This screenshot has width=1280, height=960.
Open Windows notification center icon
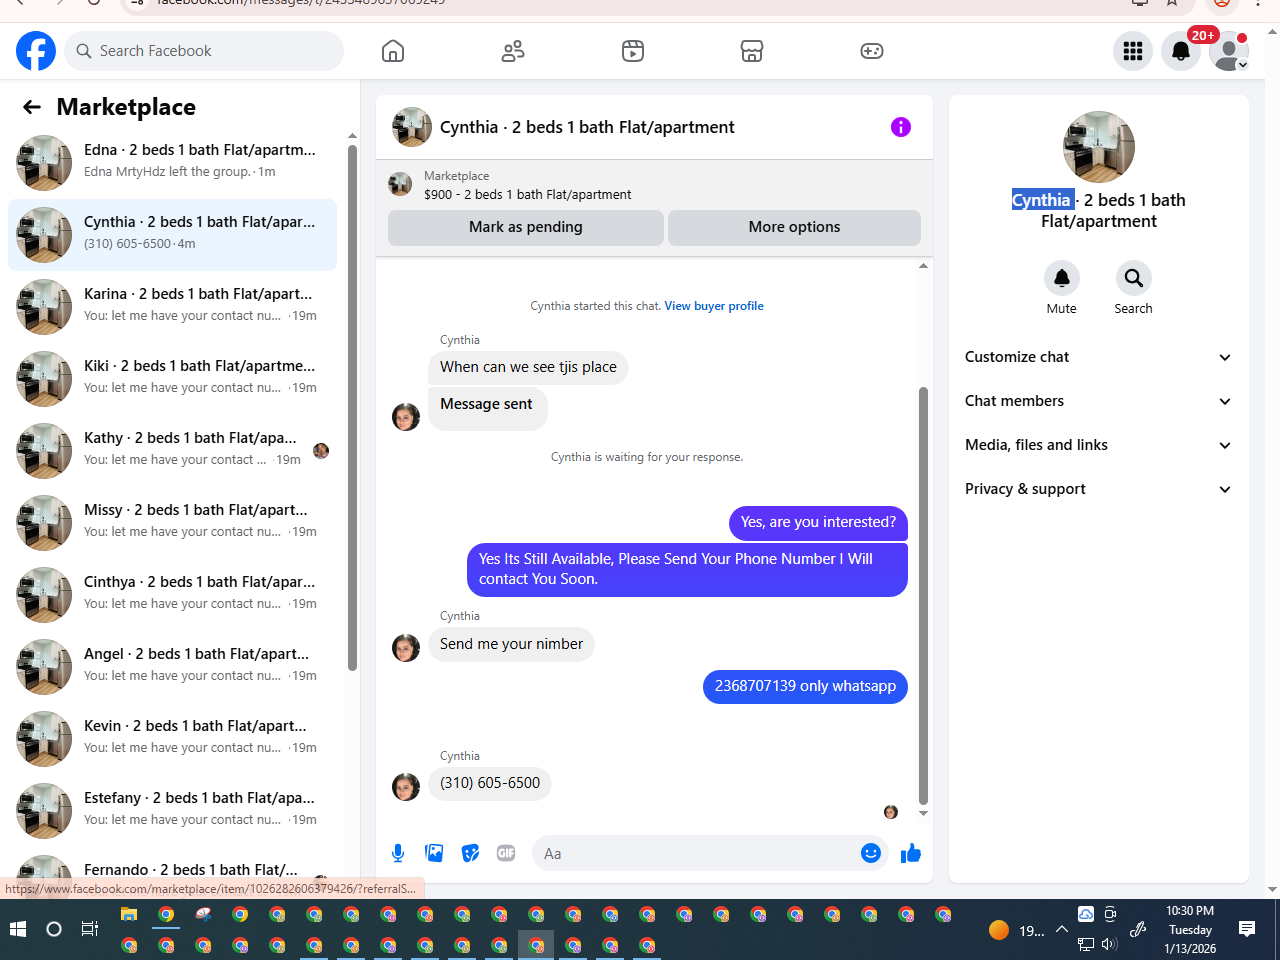coord(1247,929)
